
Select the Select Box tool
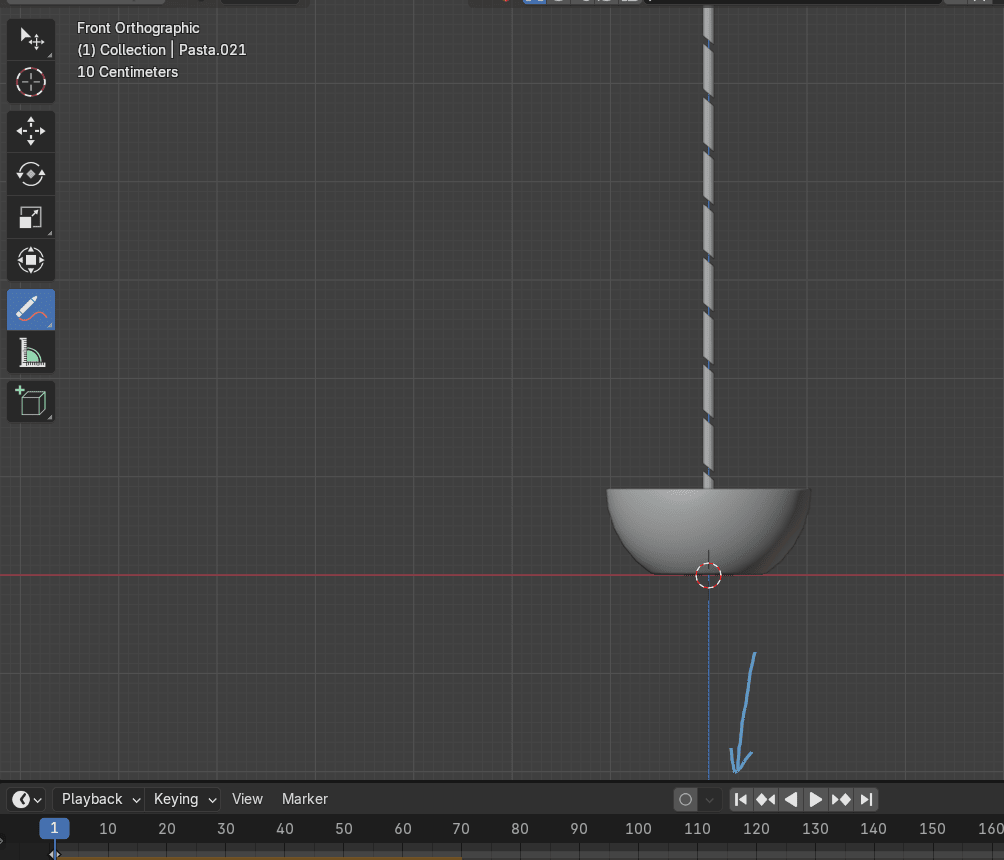[31, 39]
